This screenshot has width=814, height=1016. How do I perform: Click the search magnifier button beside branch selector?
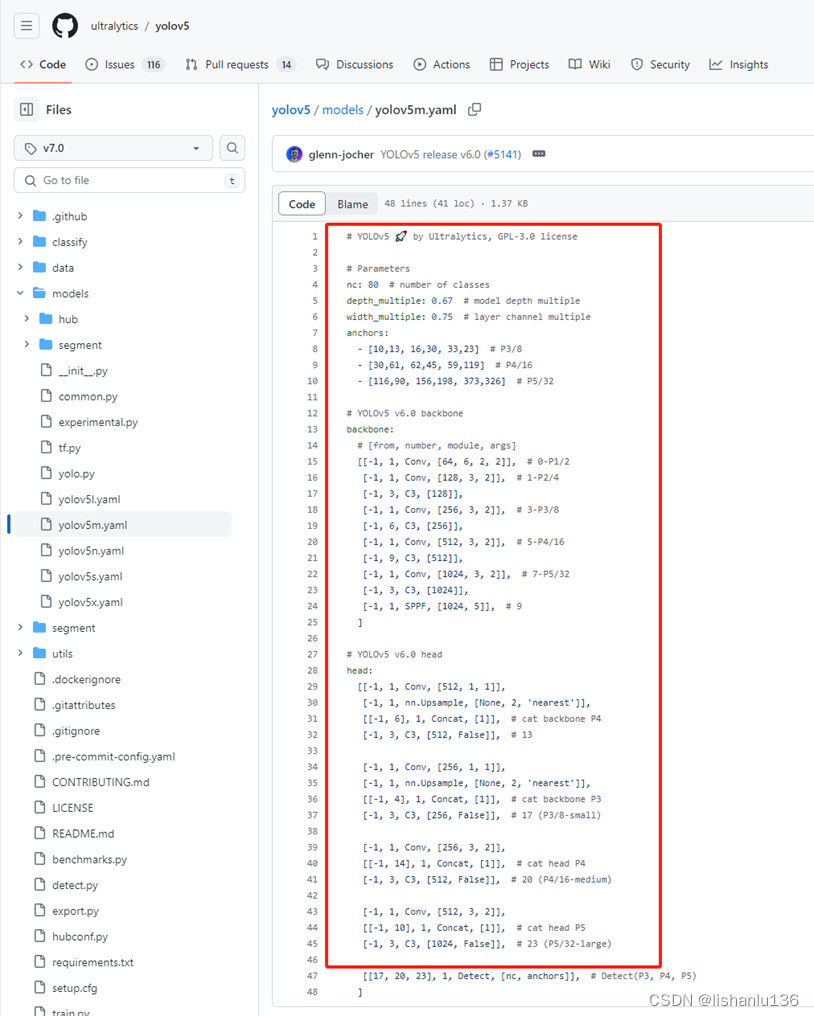tap(232, 148)
